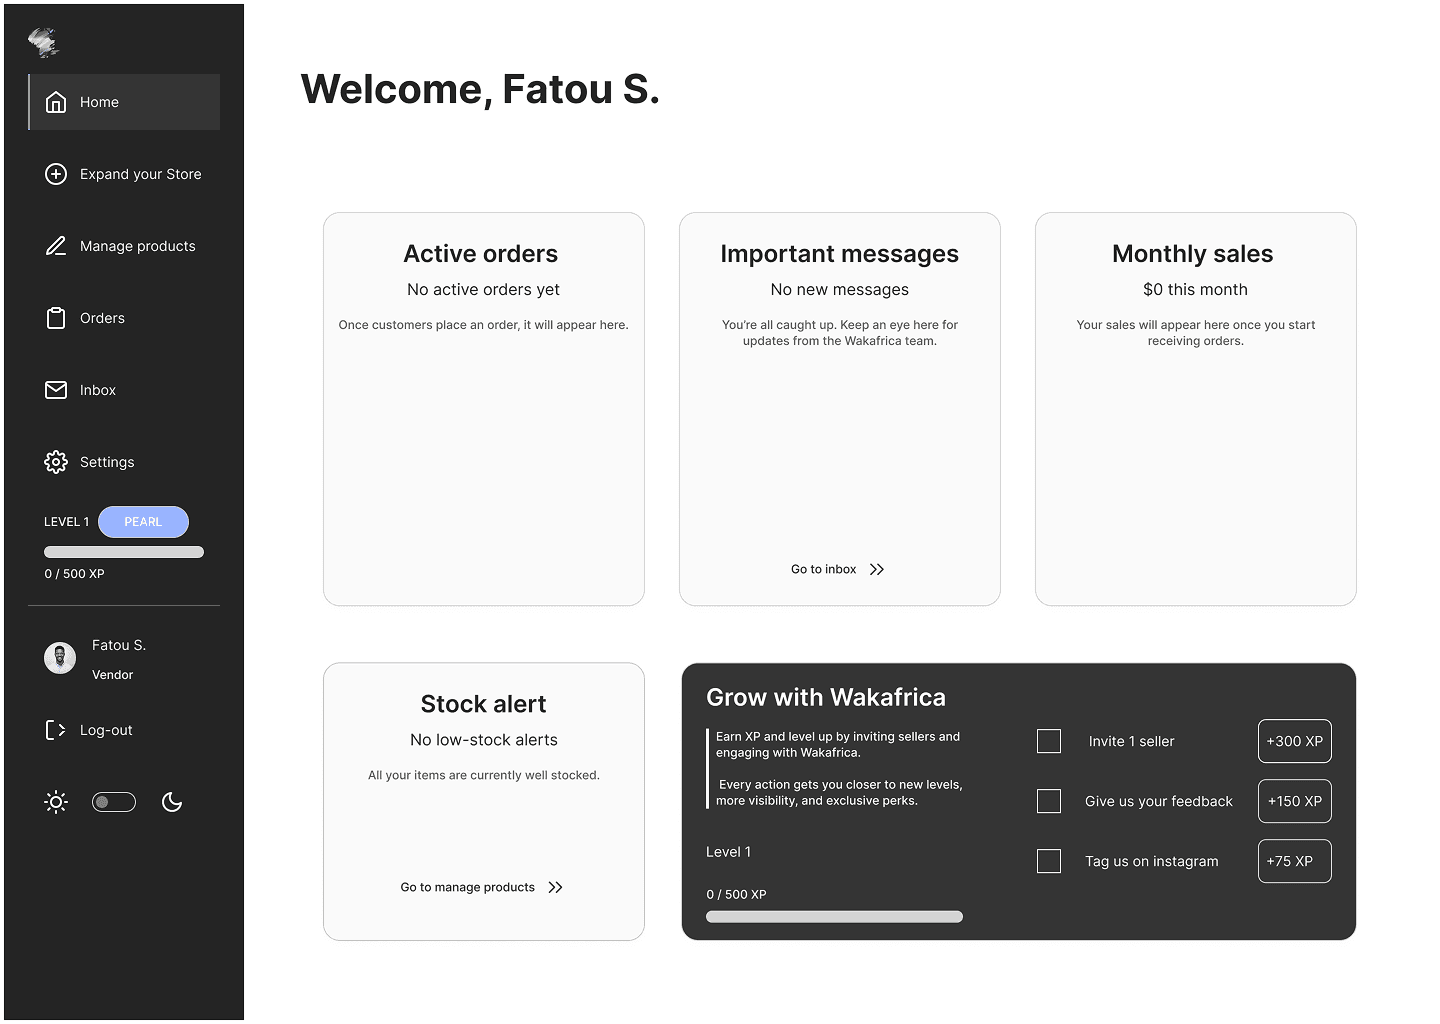Image resolution: width=1440 pixels, height=1024 pixels.
Task: Open Settings from the sidebar
Action: (124, 462)
